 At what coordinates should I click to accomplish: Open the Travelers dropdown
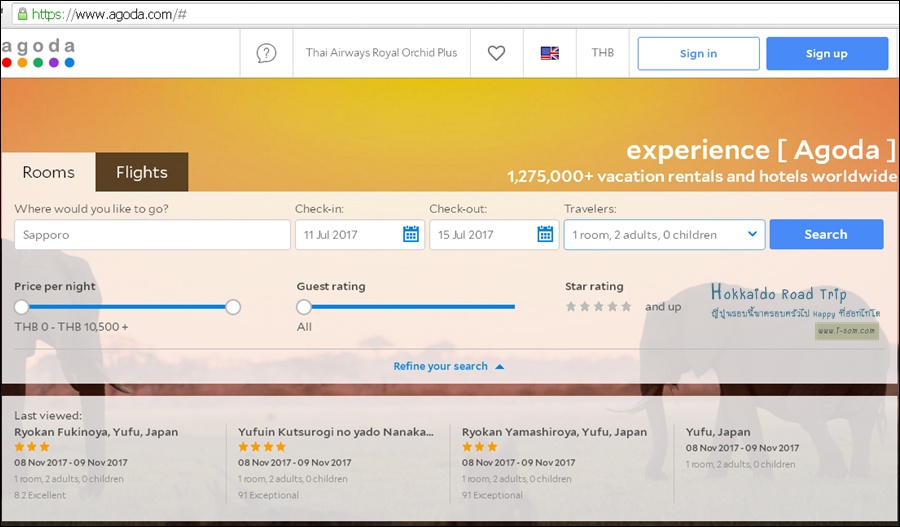[664, 235]
